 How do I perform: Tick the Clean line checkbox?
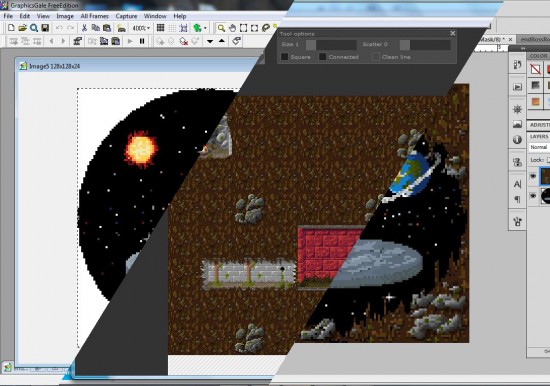click(x=376, y=56)
